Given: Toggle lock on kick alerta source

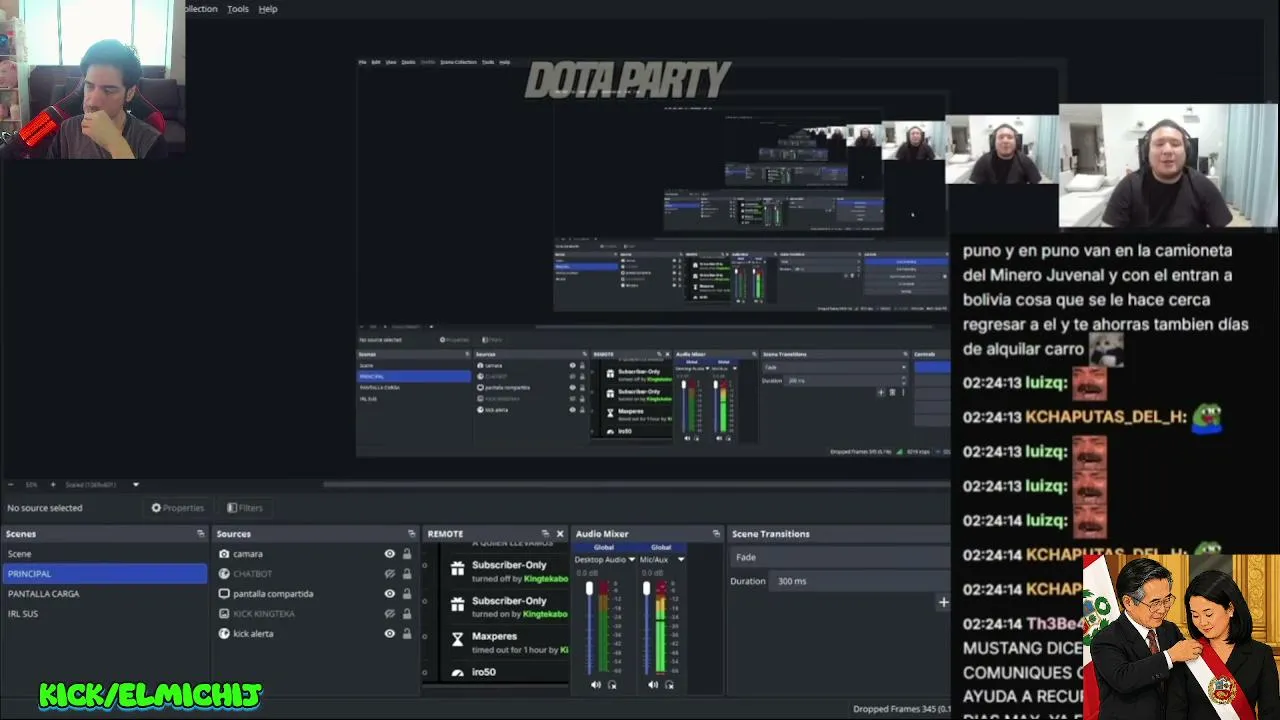Looking at the screenshot, I should pos(407,634).
